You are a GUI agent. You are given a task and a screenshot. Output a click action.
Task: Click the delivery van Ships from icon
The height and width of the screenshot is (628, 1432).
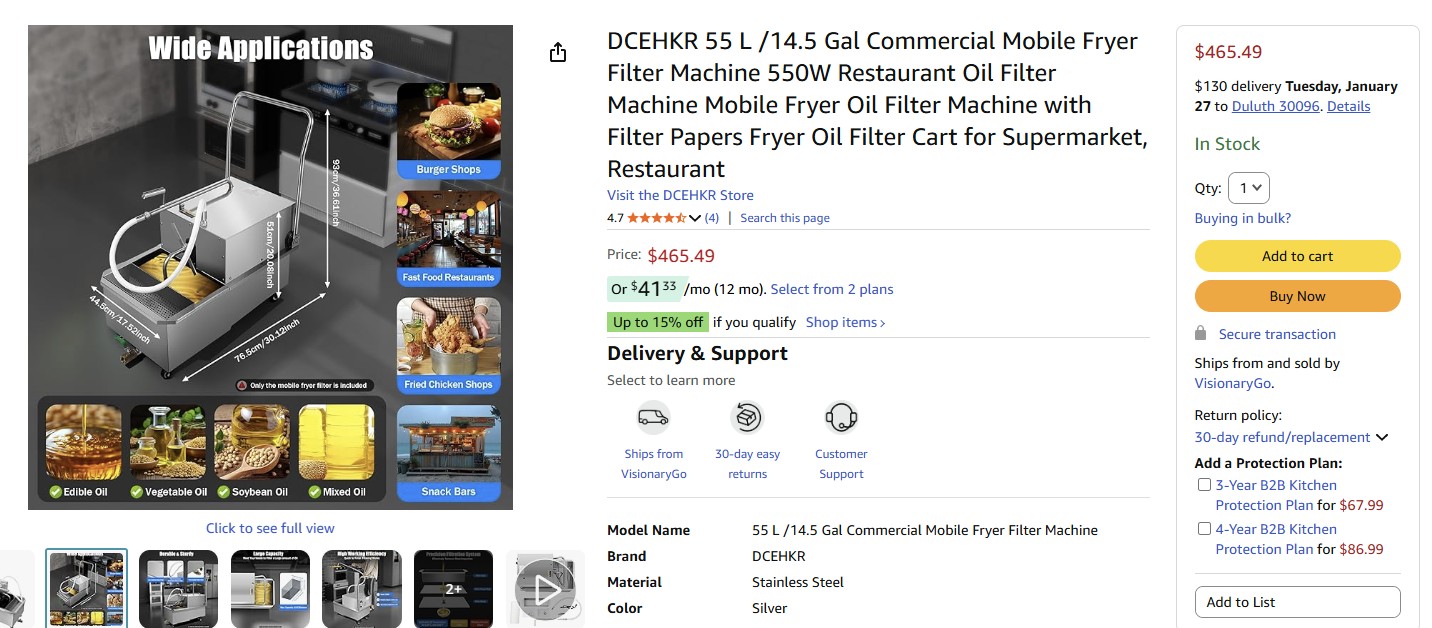[653, 417]
